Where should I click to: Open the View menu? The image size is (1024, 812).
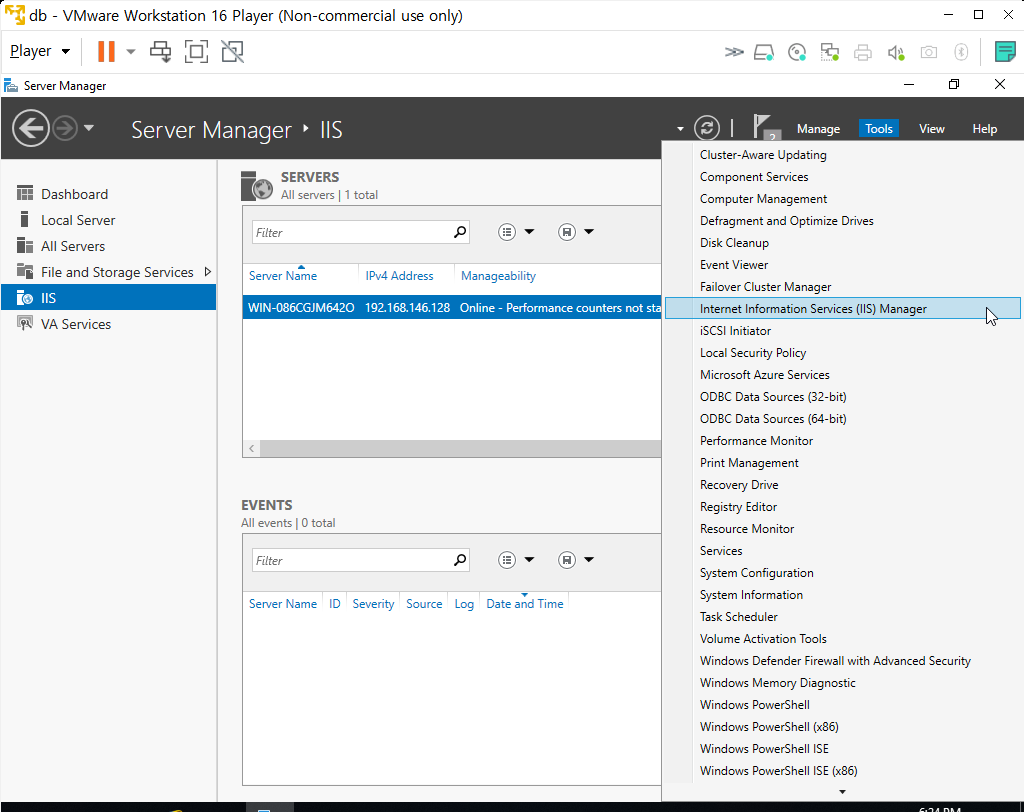tap(931, 129)
